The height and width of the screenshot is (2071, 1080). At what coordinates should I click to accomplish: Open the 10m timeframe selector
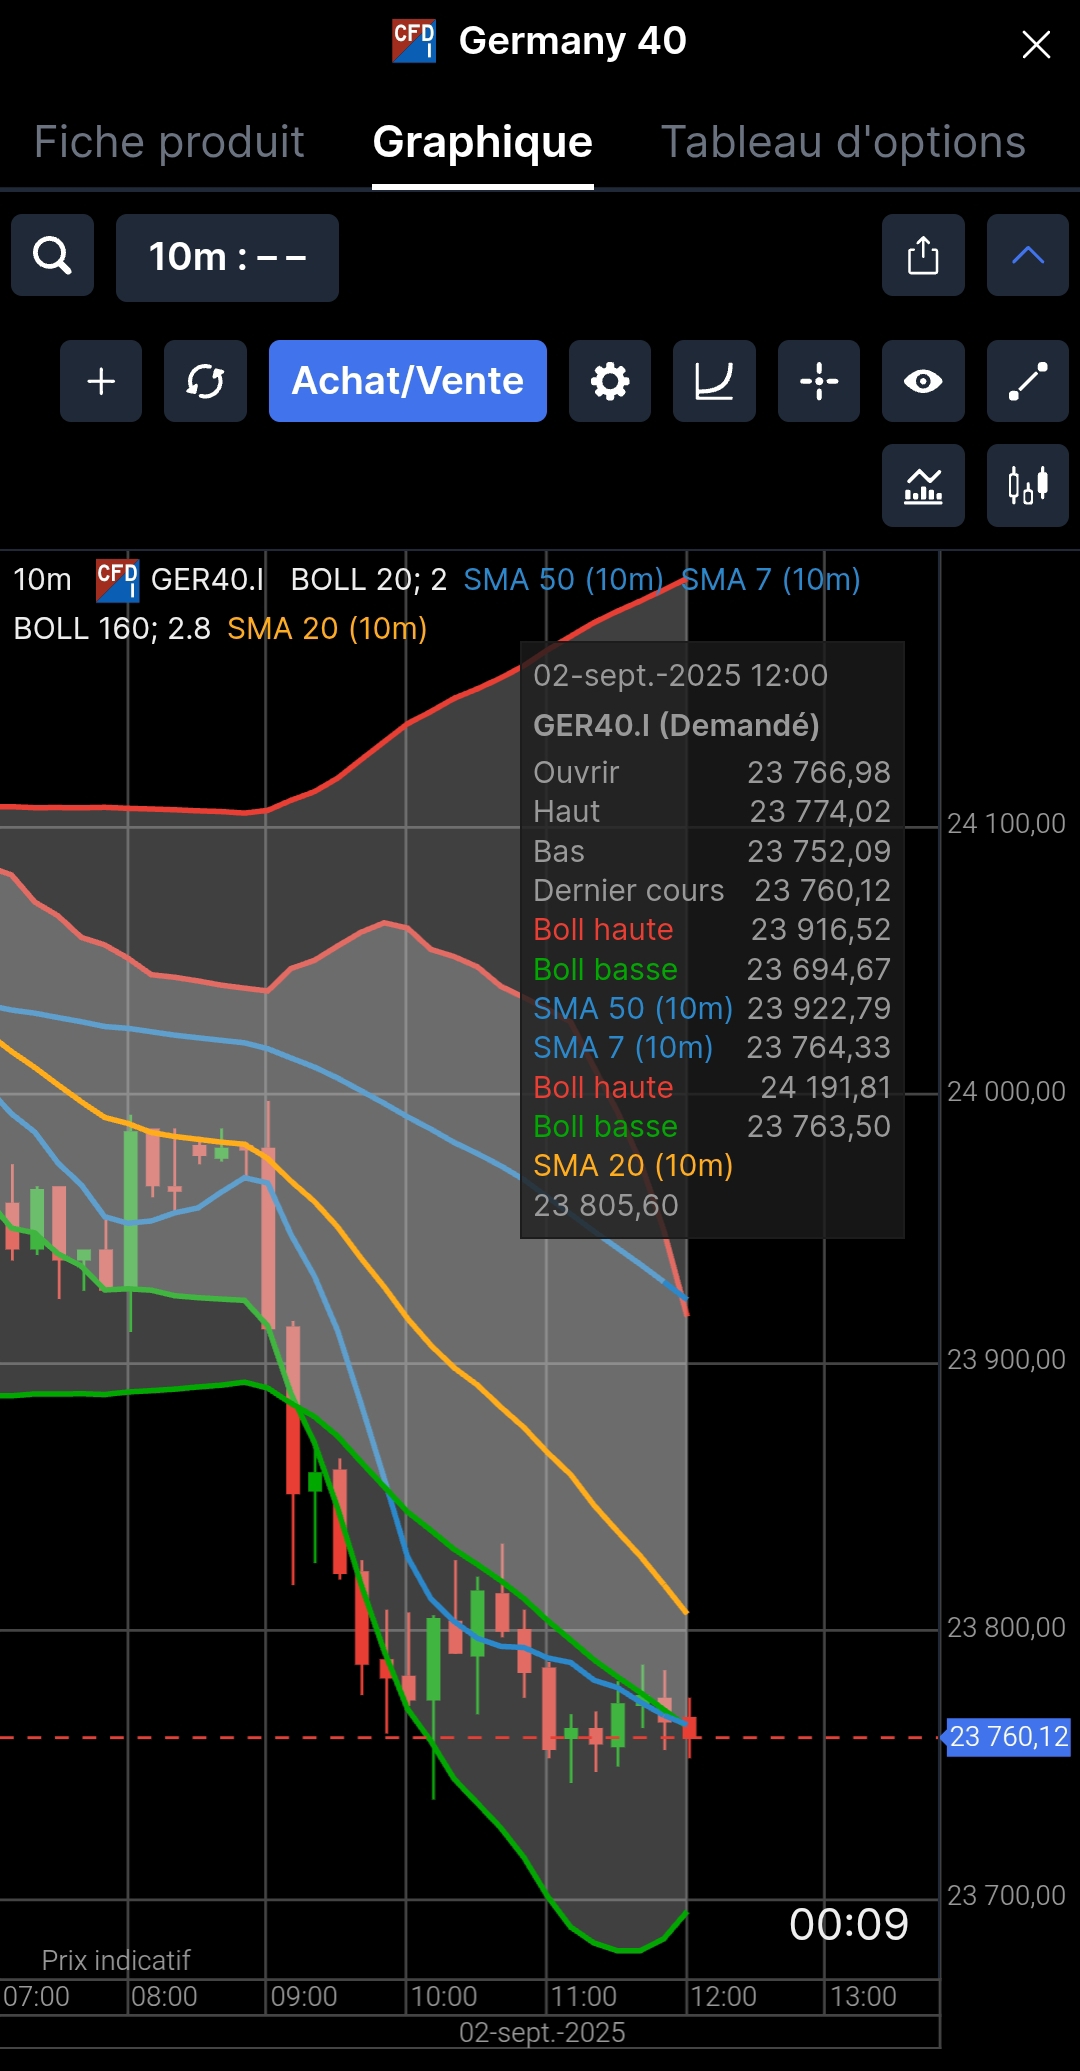tap(227, 258)
